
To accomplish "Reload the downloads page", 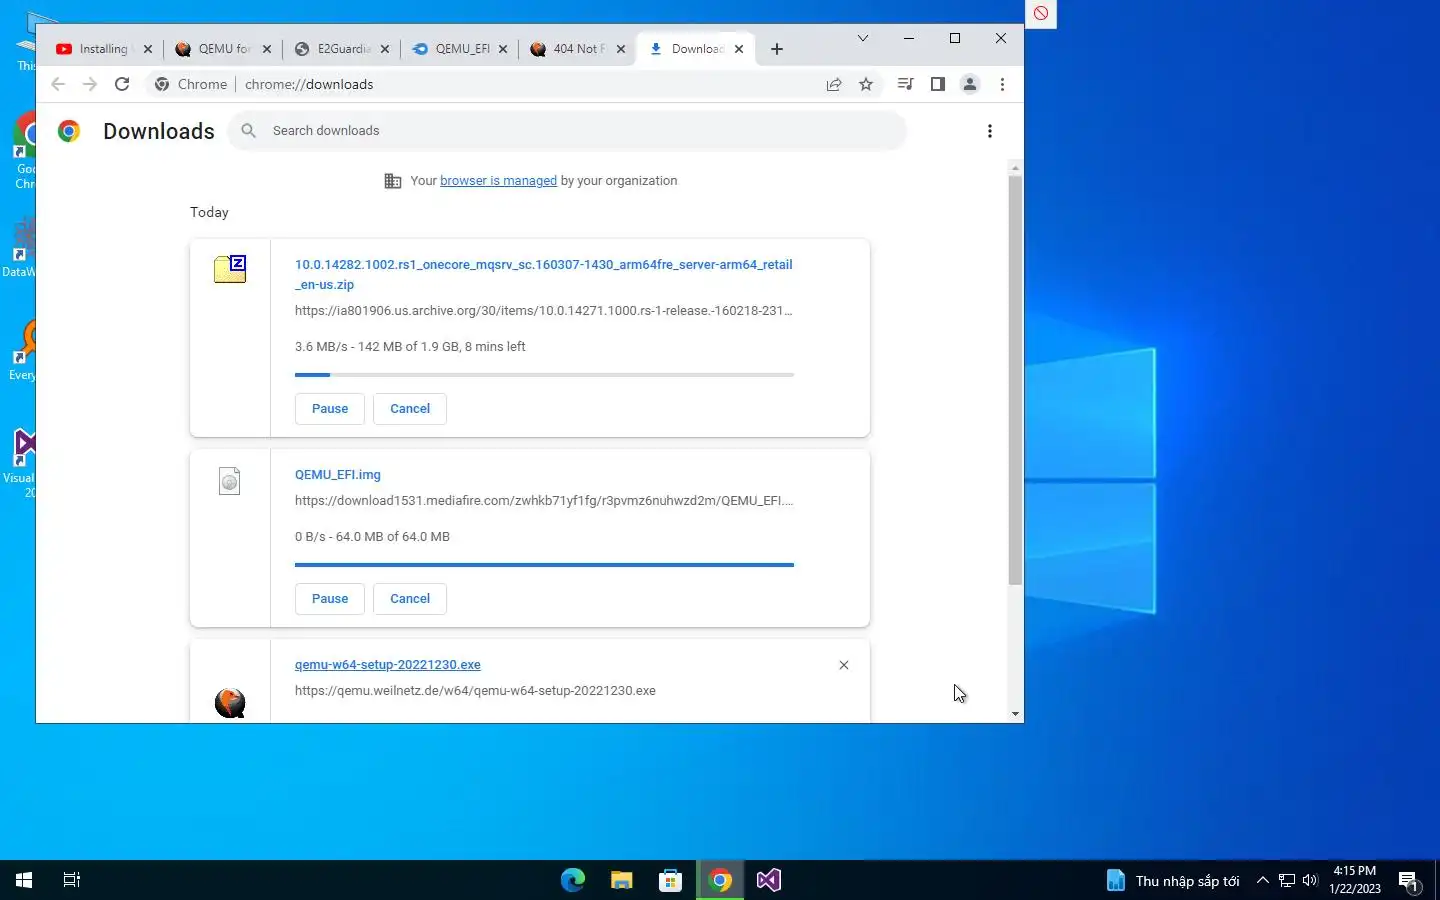I will click(x=122, y=84).
